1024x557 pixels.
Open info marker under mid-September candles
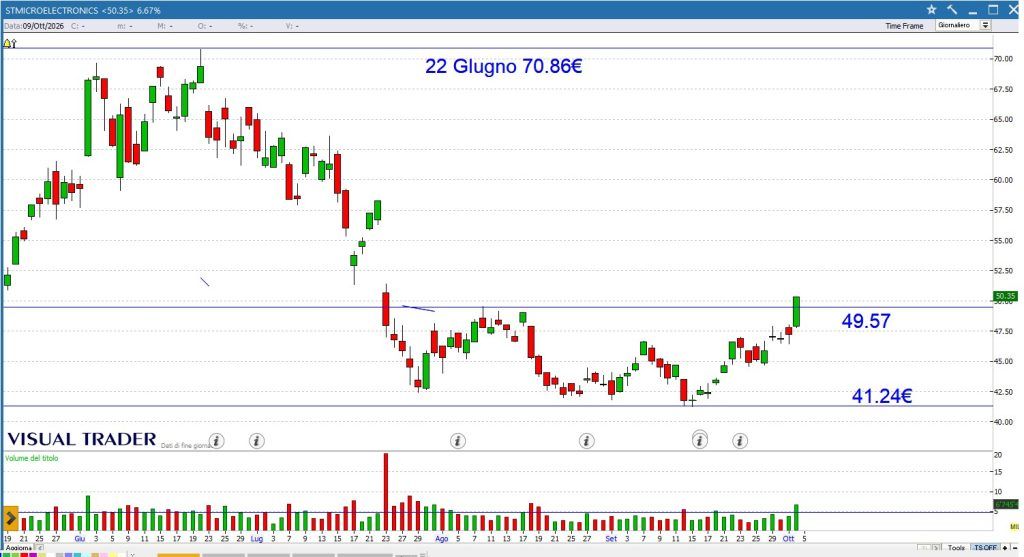tap(699, 441)
